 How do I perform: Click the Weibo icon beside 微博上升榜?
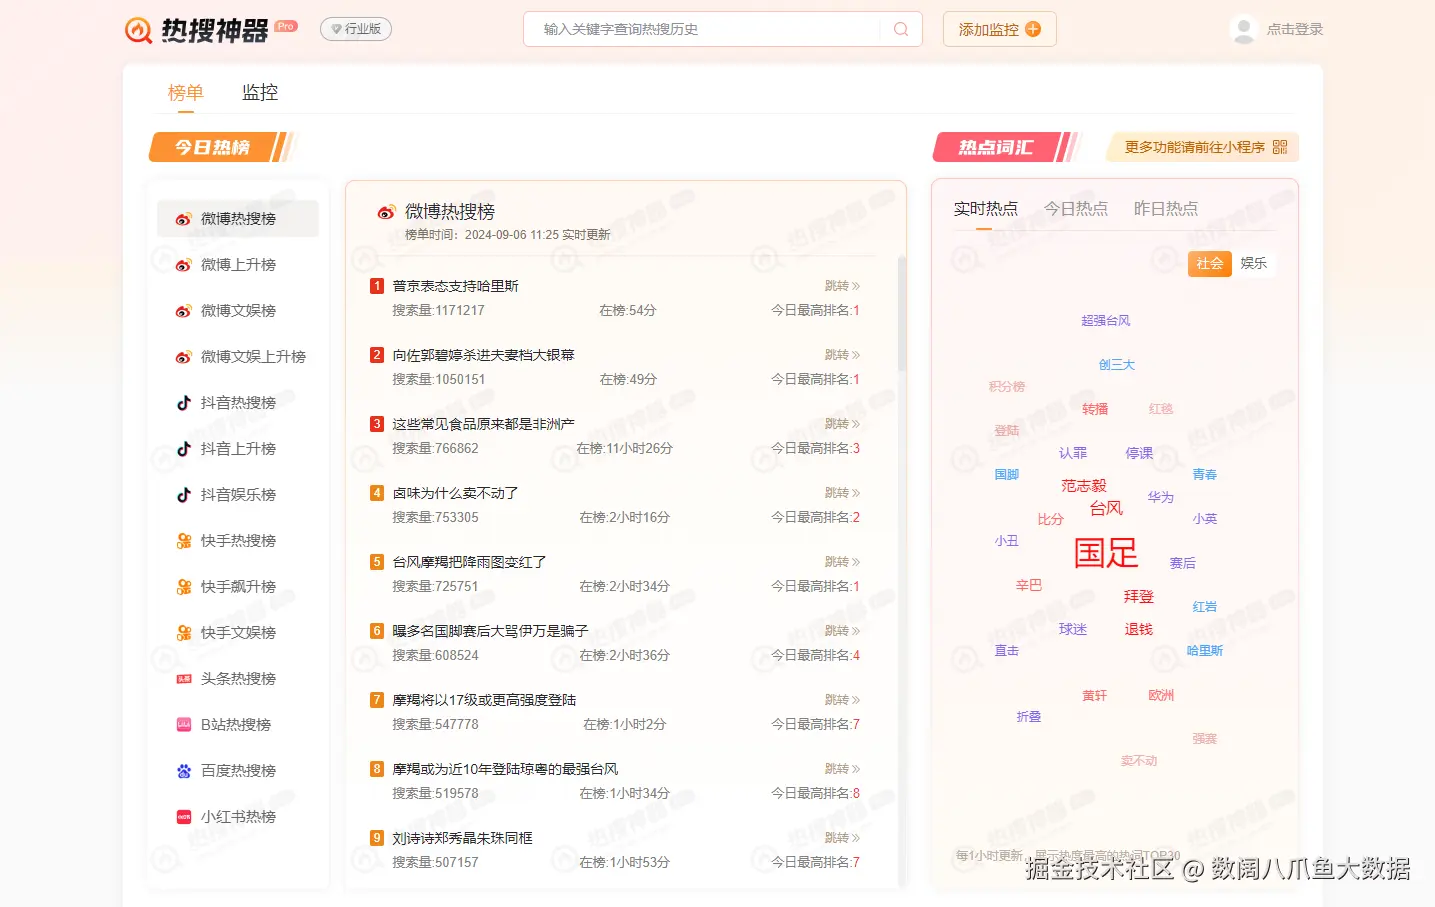[184, 265]
